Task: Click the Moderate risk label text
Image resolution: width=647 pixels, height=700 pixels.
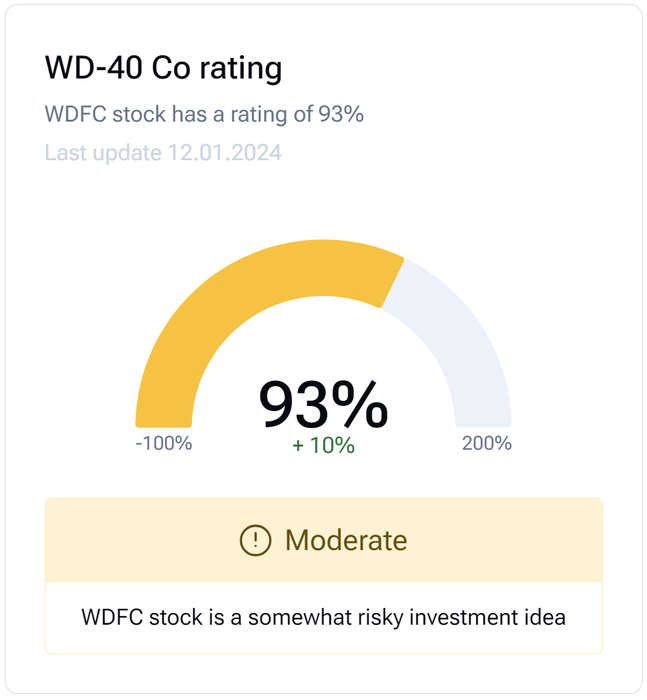Action: tap(346, 540)
